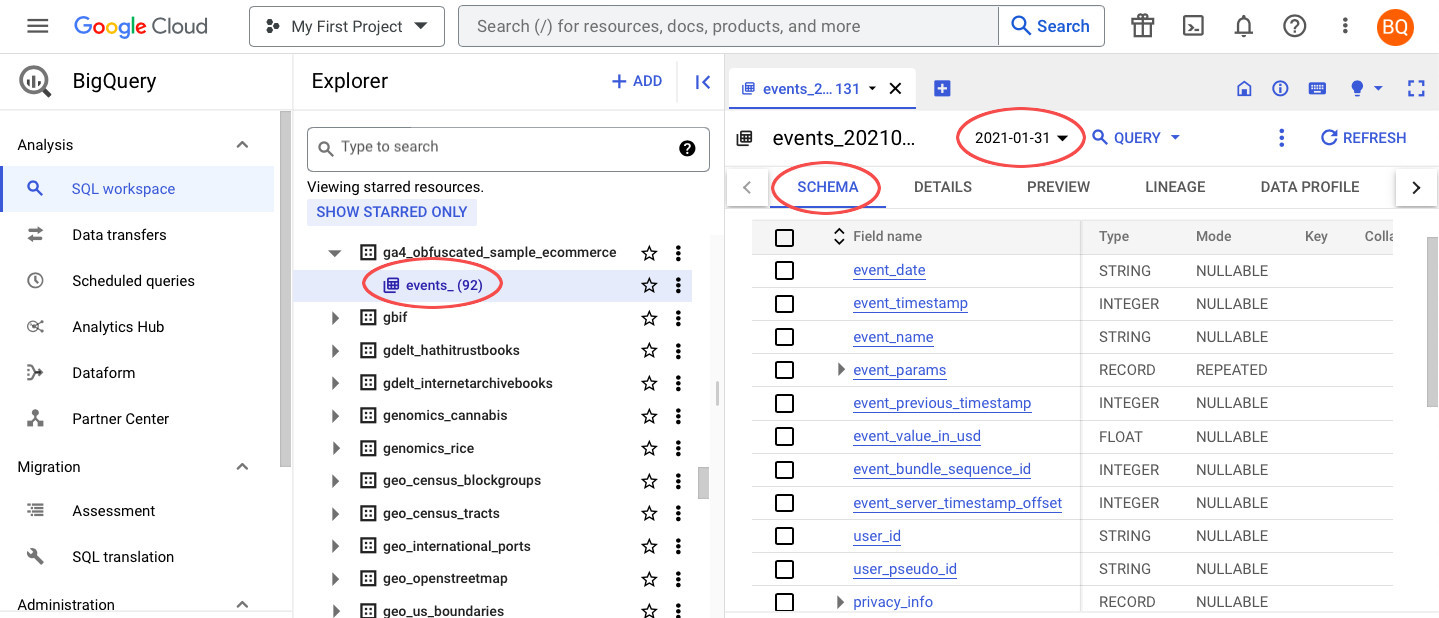Toggle the select-all fields checkbox
The image size is (1439, 618).
coord(785,237)
